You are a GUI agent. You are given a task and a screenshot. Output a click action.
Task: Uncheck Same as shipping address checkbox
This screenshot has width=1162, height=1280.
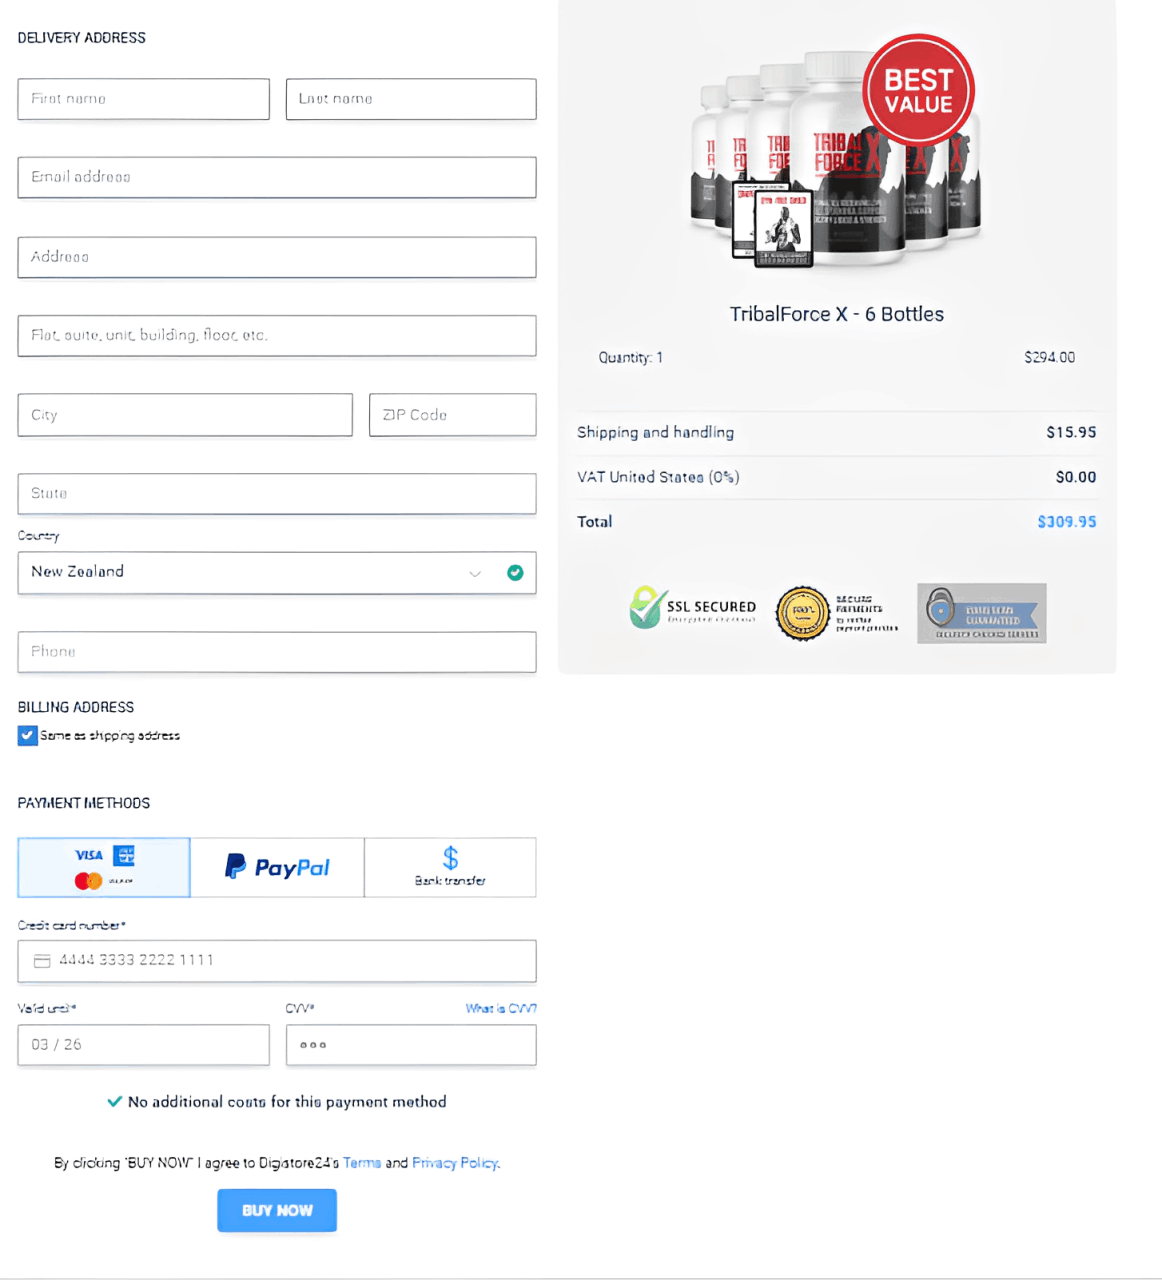[27, 736]
